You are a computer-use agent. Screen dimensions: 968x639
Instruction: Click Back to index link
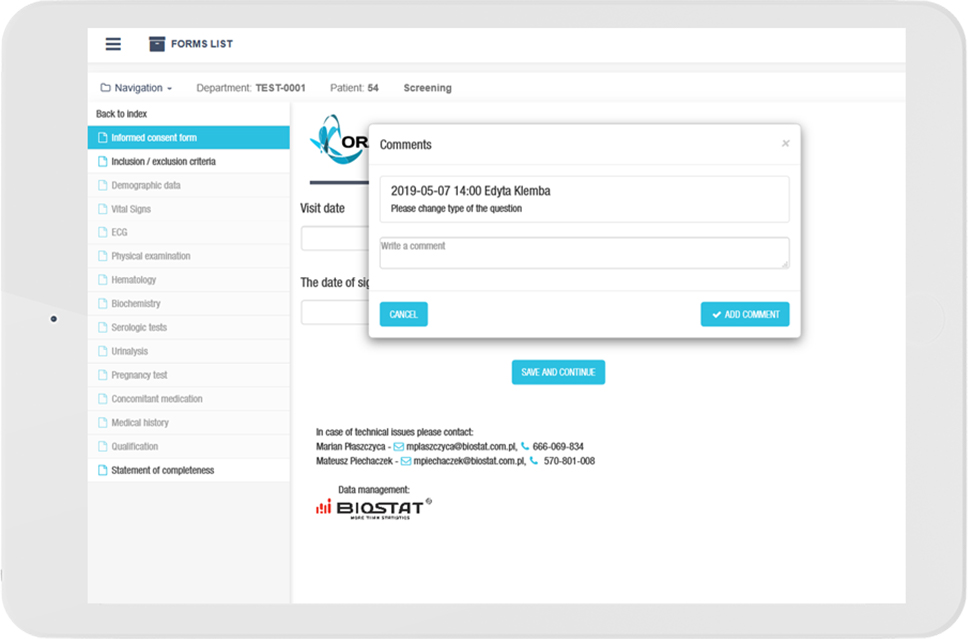point(122,114)
